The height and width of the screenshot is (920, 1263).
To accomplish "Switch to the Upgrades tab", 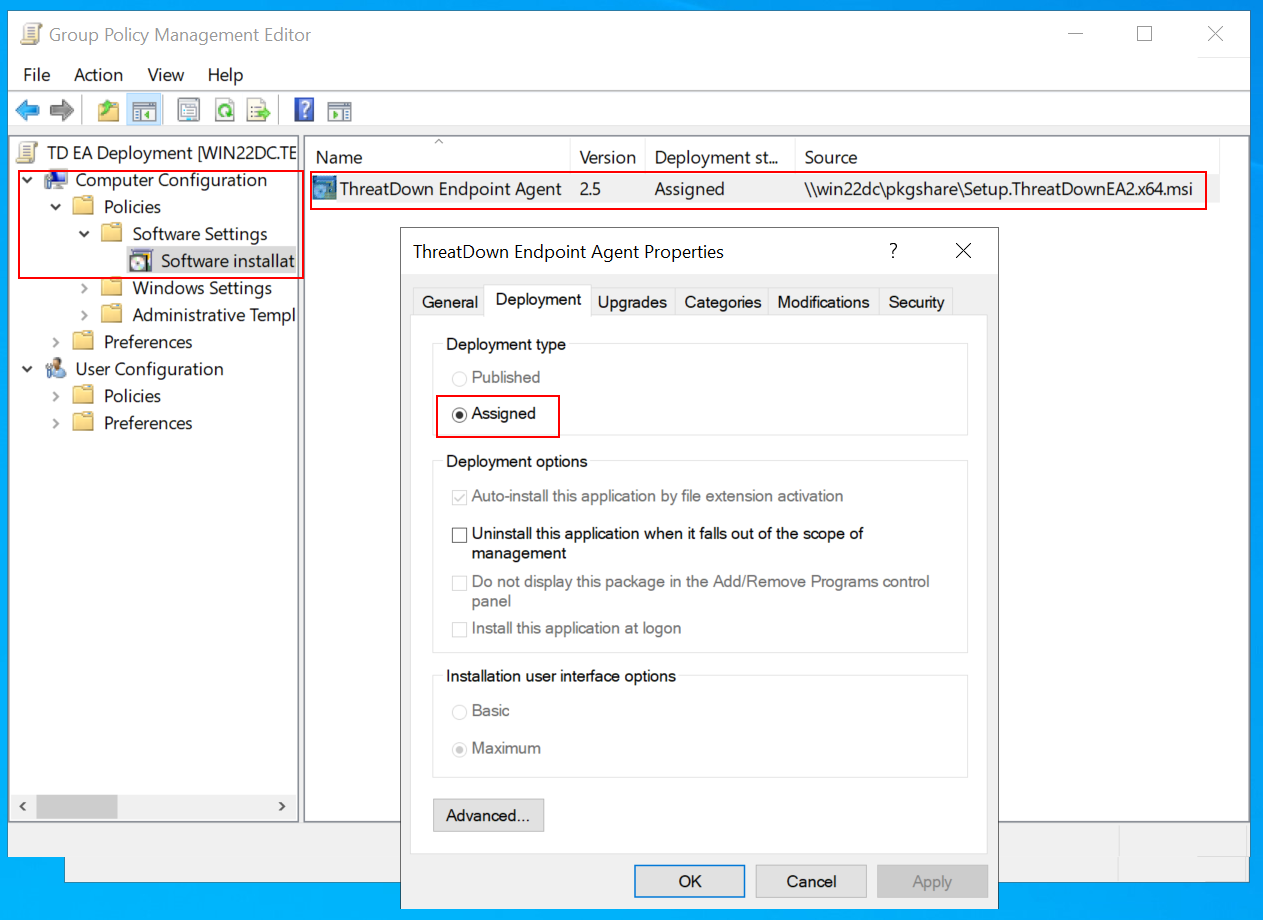I will coord(632,302).
